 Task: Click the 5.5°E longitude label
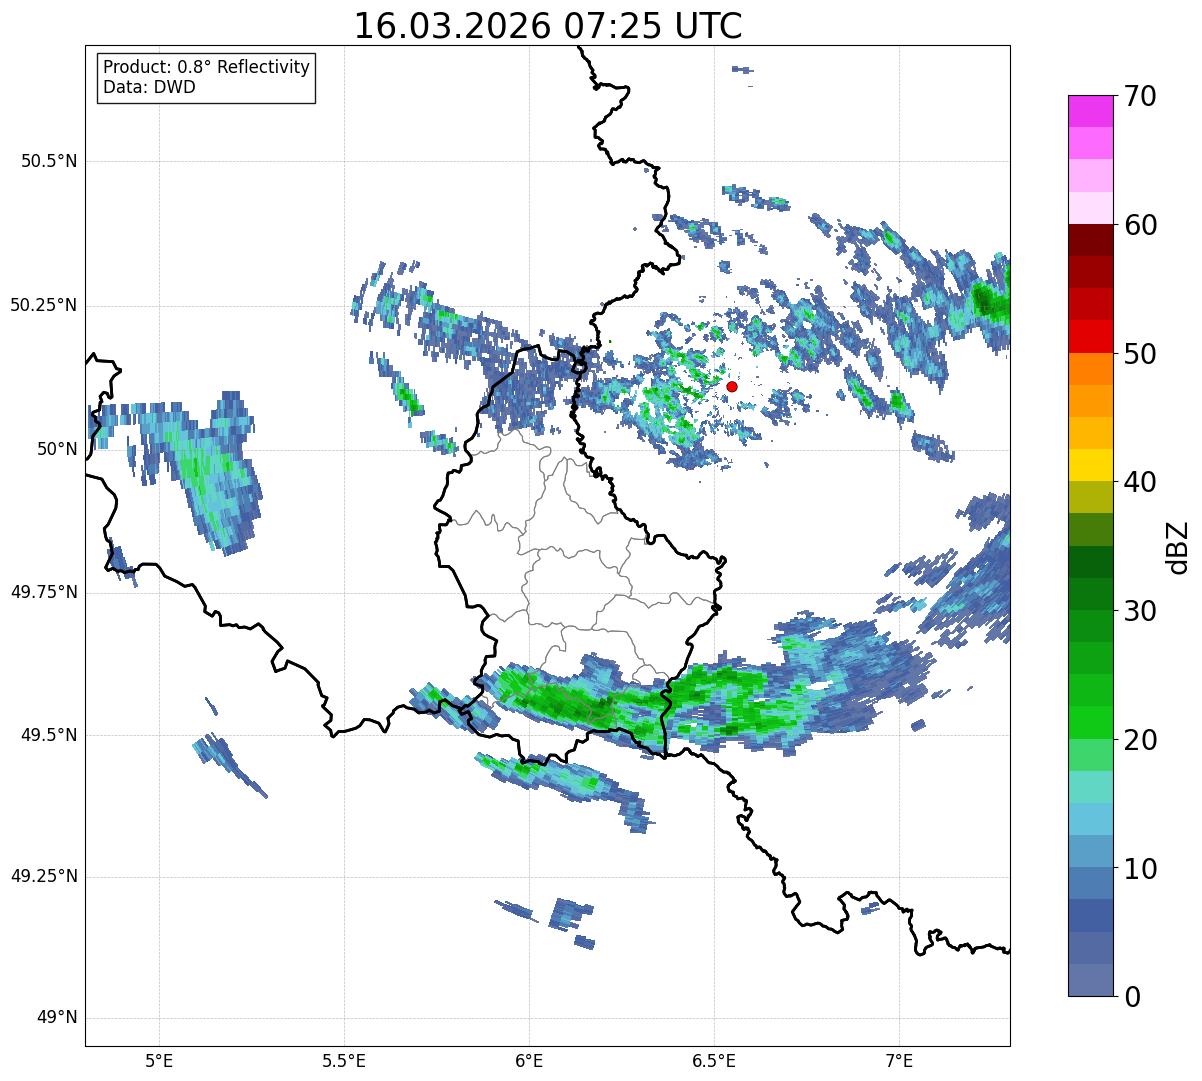point(344,1062)
